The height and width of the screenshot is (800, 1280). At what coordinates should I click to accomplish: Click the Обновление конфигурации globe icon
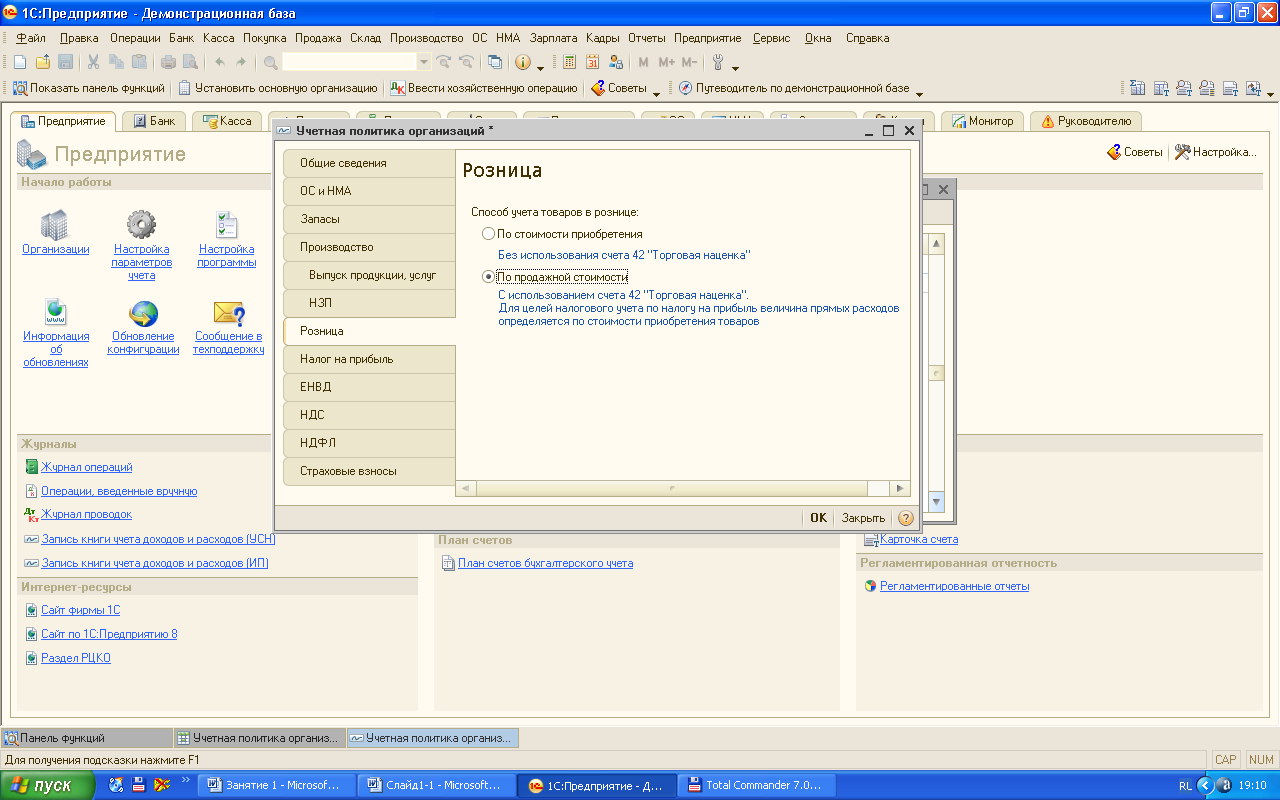tap(143, 313)
